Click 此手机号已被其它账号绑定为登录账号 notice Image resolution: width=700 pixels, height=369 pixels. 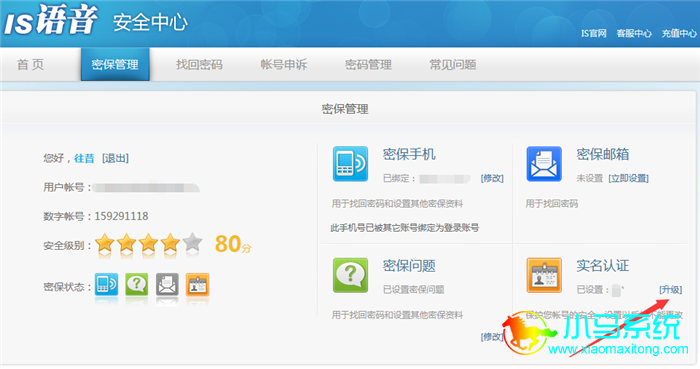pos(404,228)
